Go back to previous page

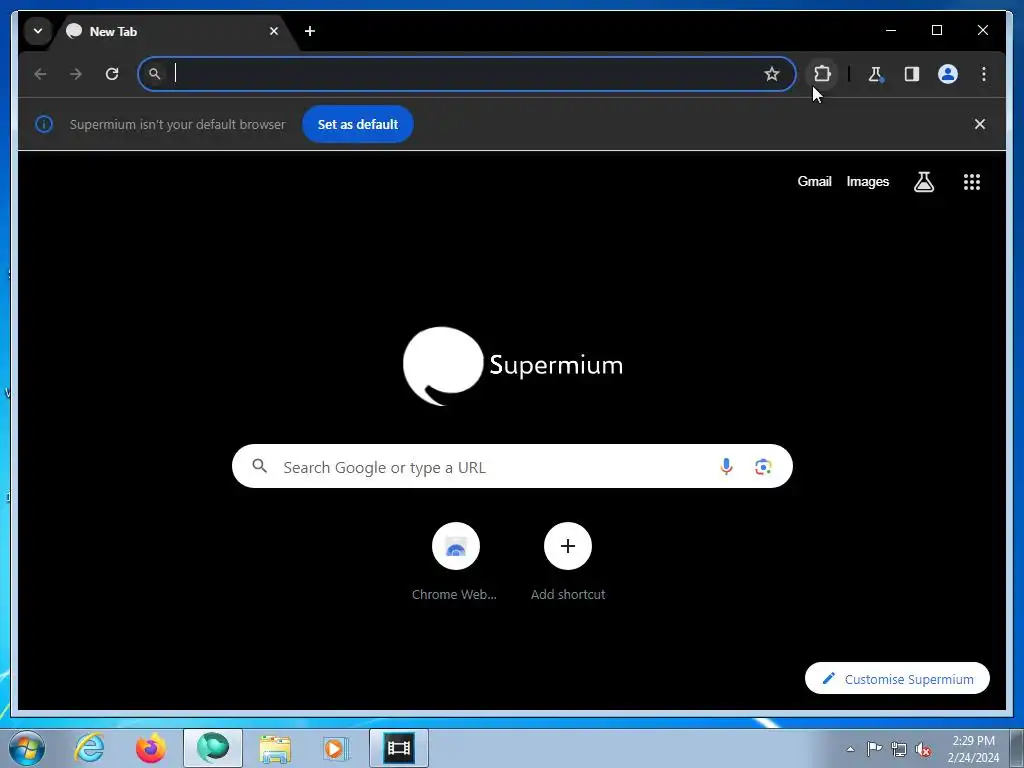(40, 74)
